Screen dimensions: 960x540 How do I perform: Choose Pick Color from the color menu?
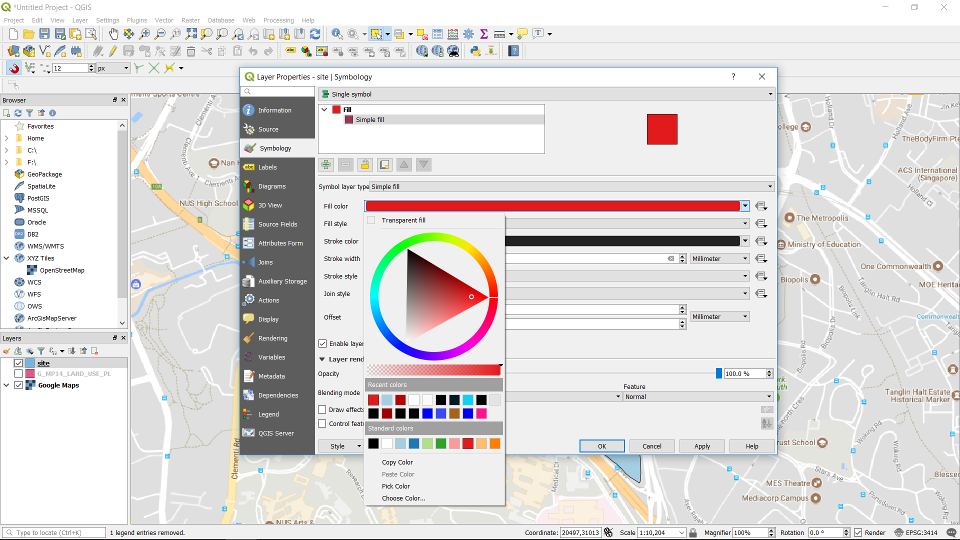pyautogui.click(x=396, y=486)
